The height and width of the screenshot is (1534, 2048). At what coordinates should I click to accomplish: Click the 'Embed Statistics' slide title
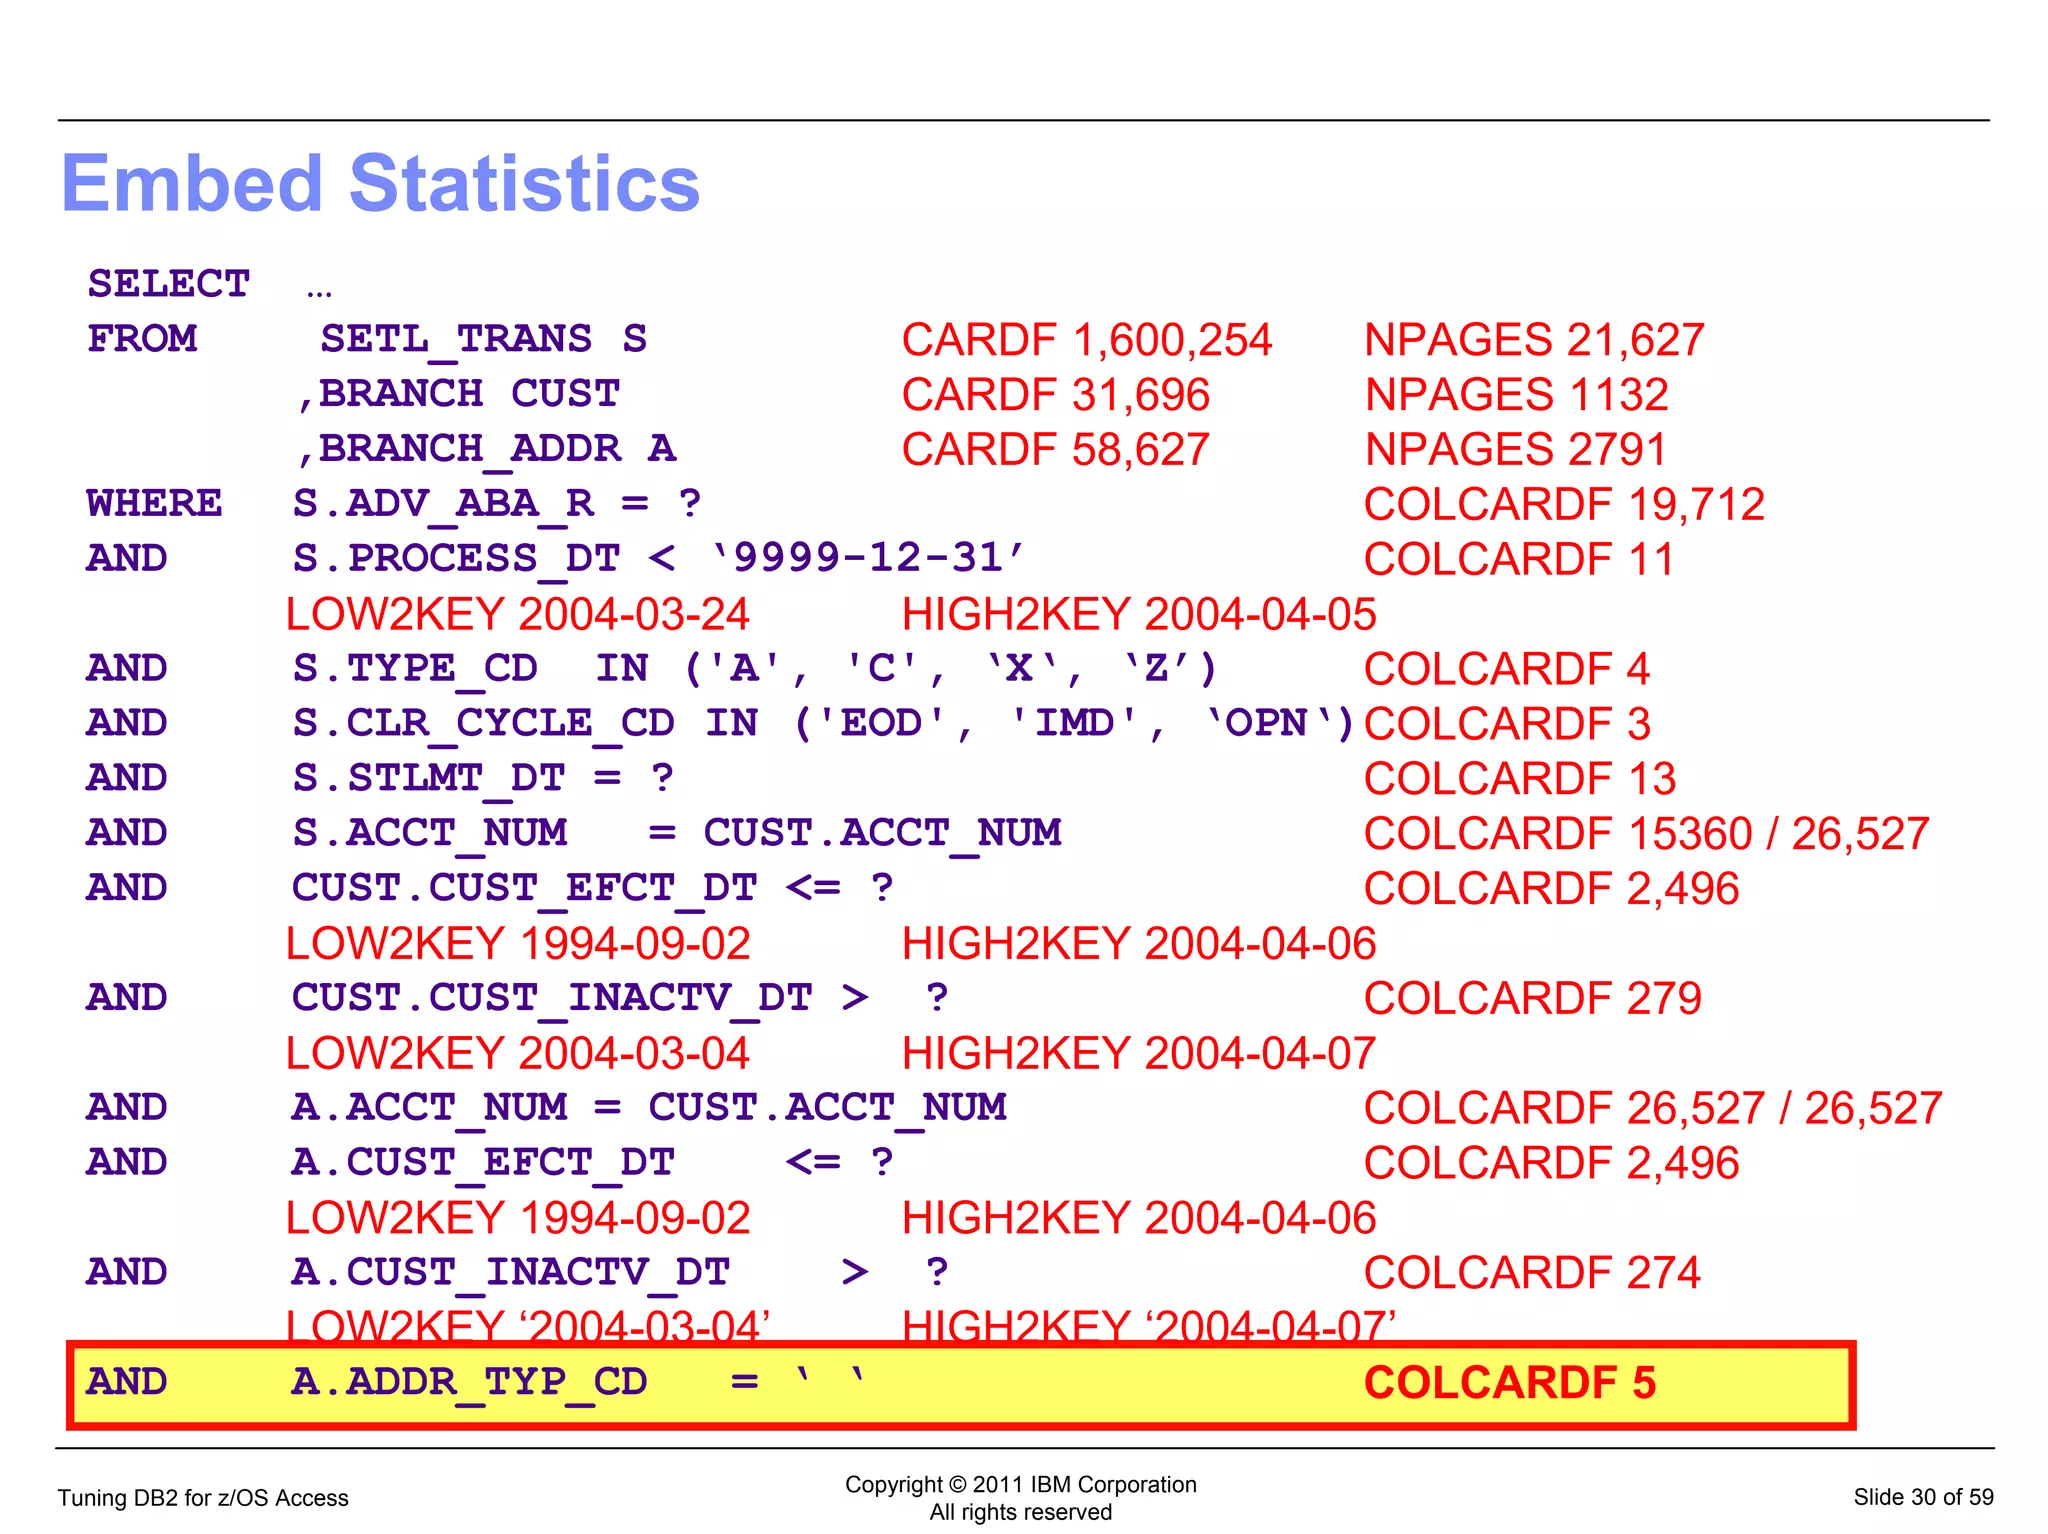pos(380,184)
